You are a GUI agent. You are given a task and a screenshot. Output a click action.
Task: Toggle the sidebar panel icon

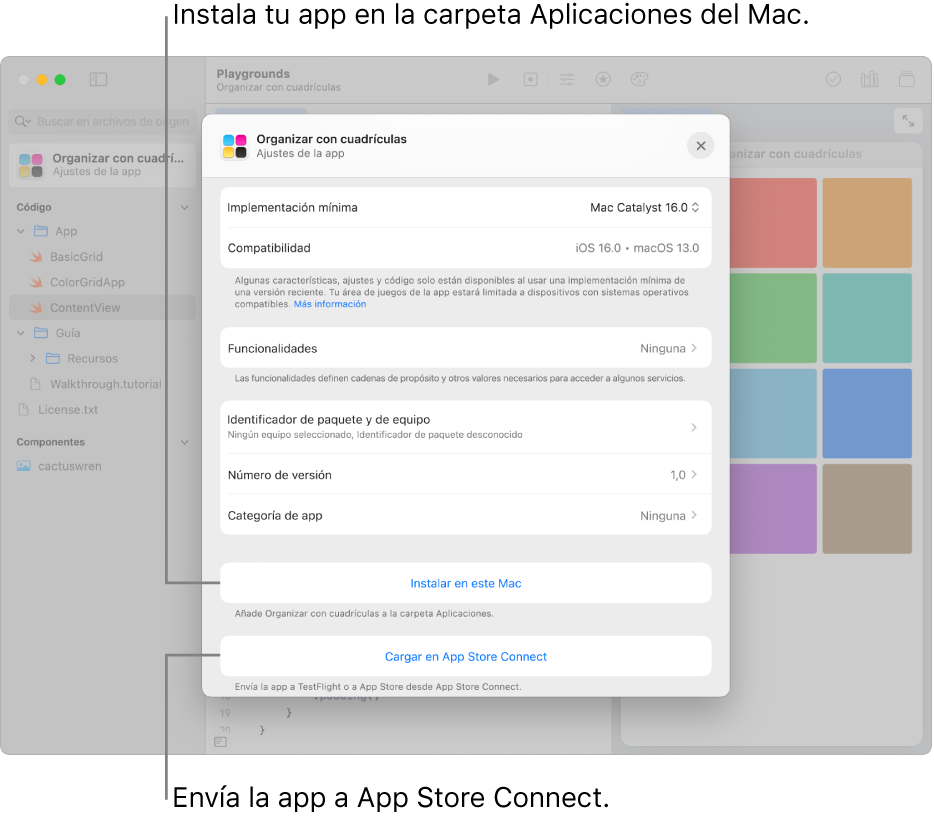[x=98, y=79]
